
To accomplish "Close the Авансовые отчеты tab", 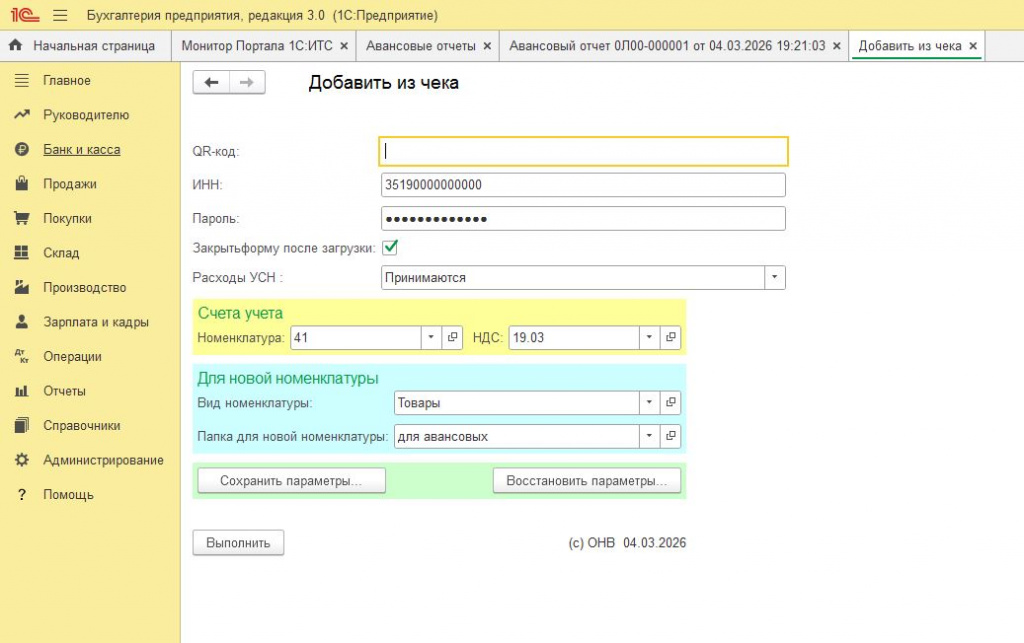I will pyautogui.click(x=487, y=46).
